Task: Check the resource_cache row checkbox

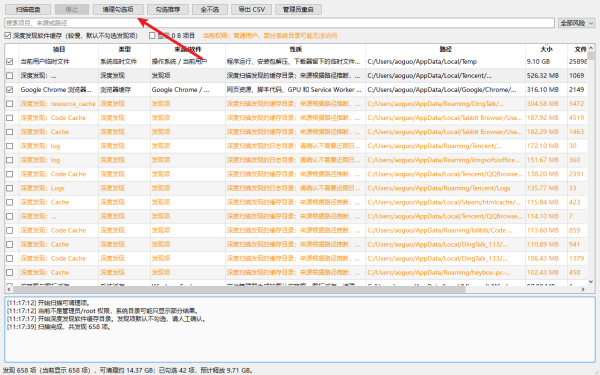Action: tap(10, 104)
